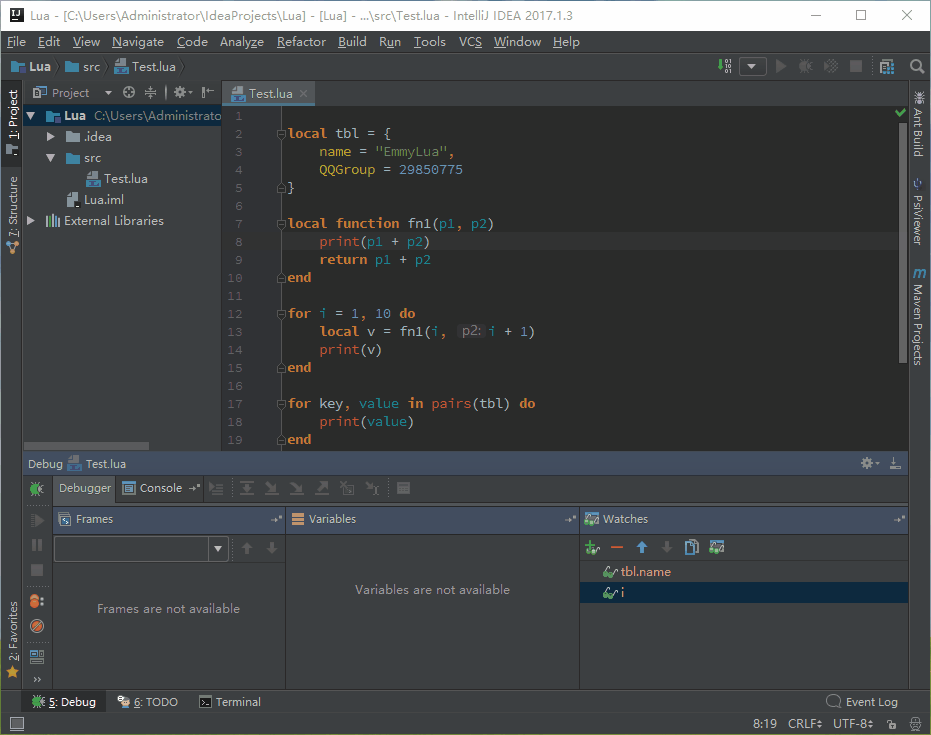The height and width of the screenshot is (735, 931).
Task: Expand the .idea folder
Action: [x=50, y=136]
